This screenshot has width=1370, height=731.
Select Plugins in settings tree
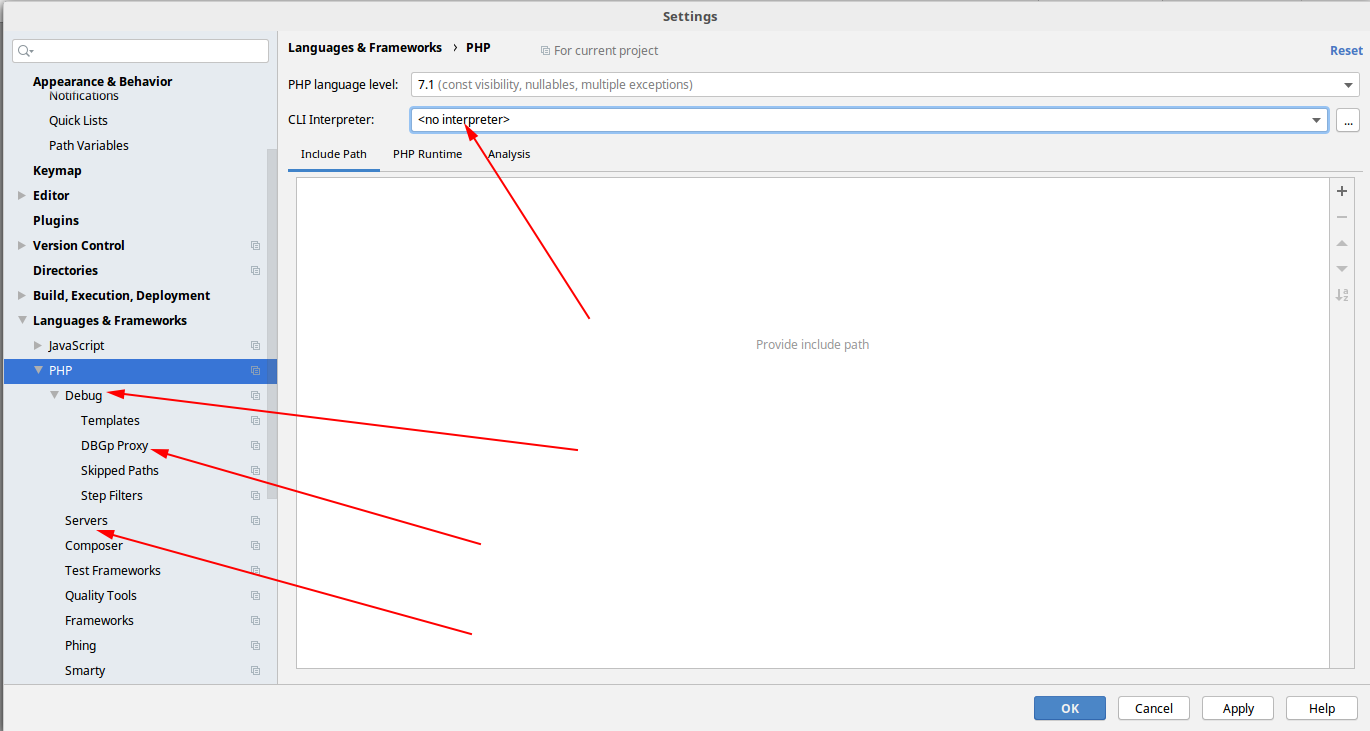point(56,221)
